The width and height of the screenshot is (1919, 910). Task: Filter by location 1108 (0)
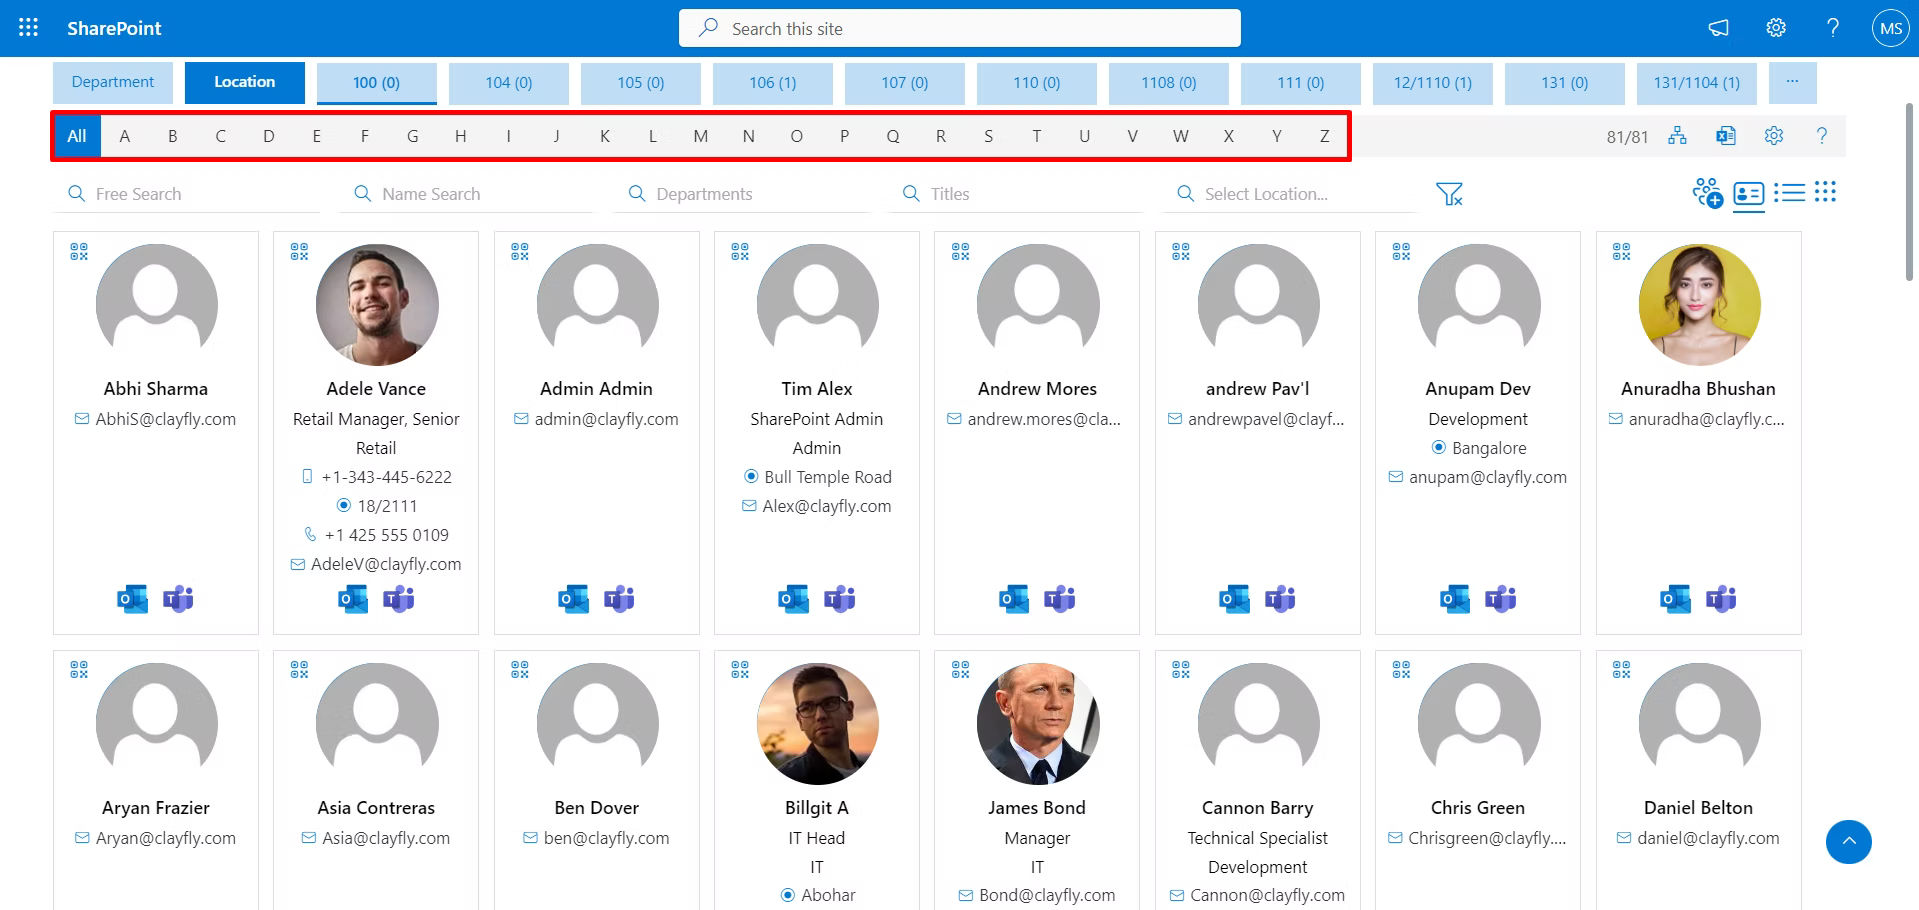pos(1169,83)
